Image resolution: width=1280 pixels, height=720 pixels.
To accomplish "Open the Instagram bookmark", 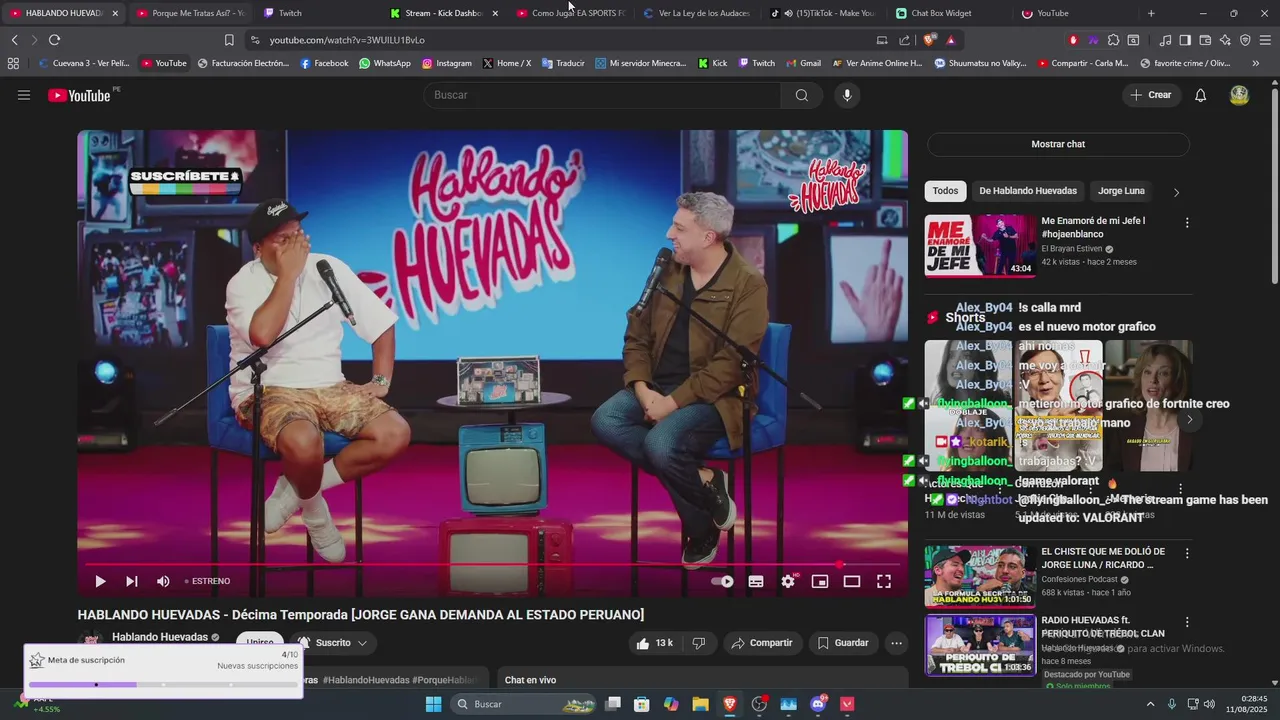I will [447, 63].
